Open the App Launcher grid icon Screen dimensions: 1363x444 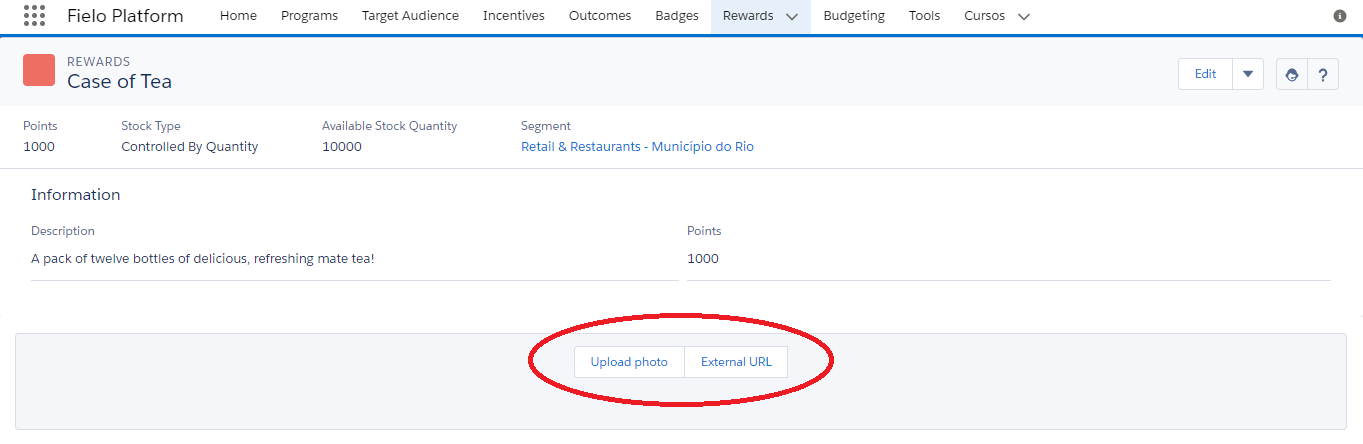[x=34, y=16]
